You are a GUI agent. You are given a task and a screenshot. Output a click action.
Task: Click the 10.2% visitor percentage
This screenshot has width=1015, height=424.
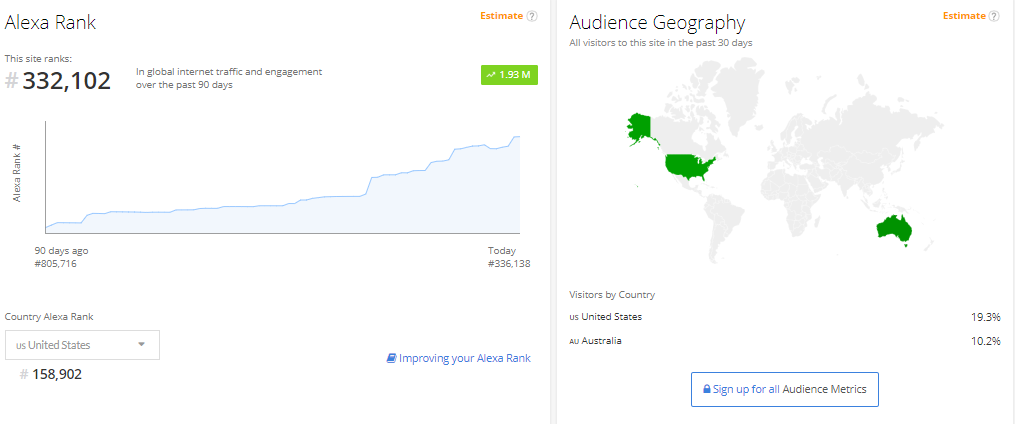pos(986,340)
